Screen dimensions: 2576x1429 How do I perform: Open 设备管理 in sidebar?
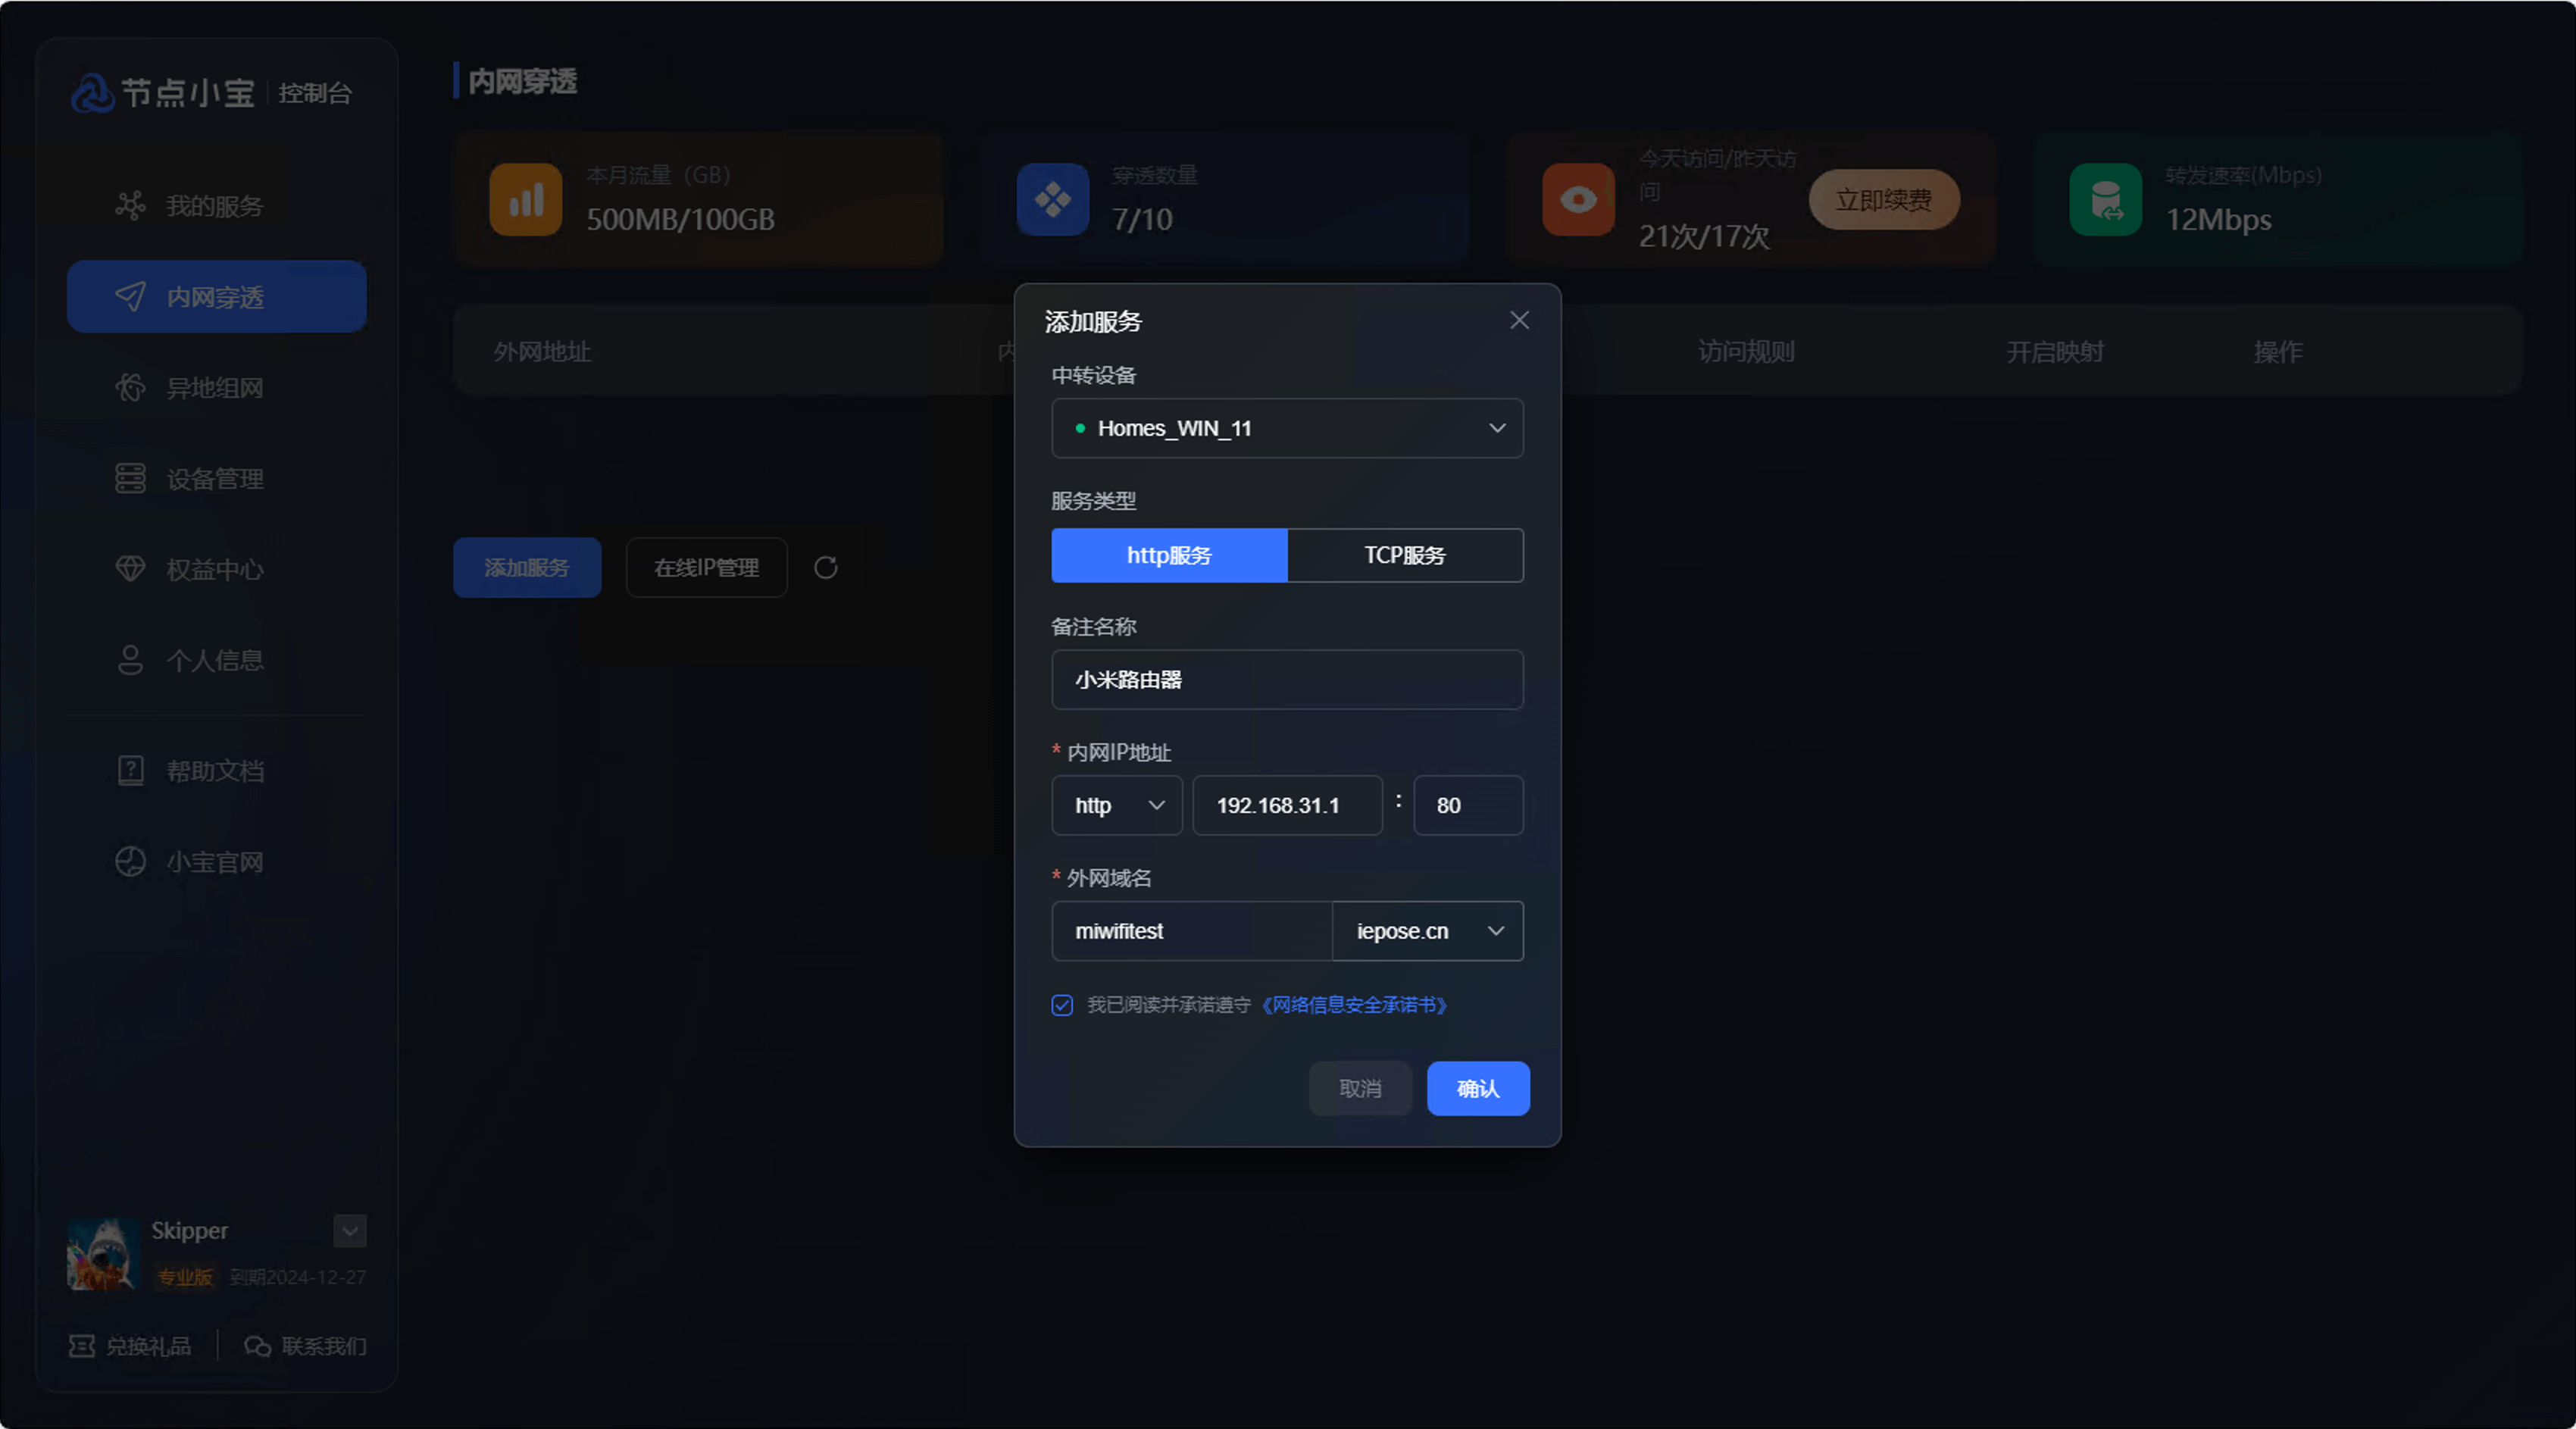[216, 479]
